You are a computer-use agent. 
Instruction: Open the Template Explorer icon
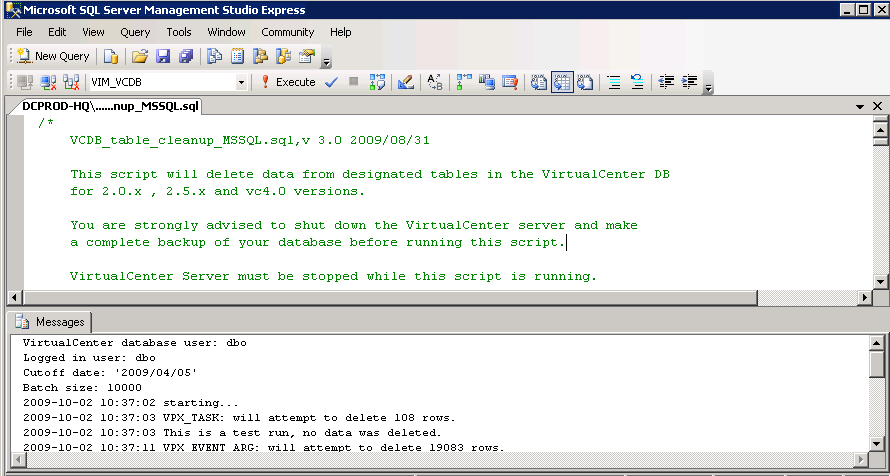pyautogui.click(x=283, y=56)
